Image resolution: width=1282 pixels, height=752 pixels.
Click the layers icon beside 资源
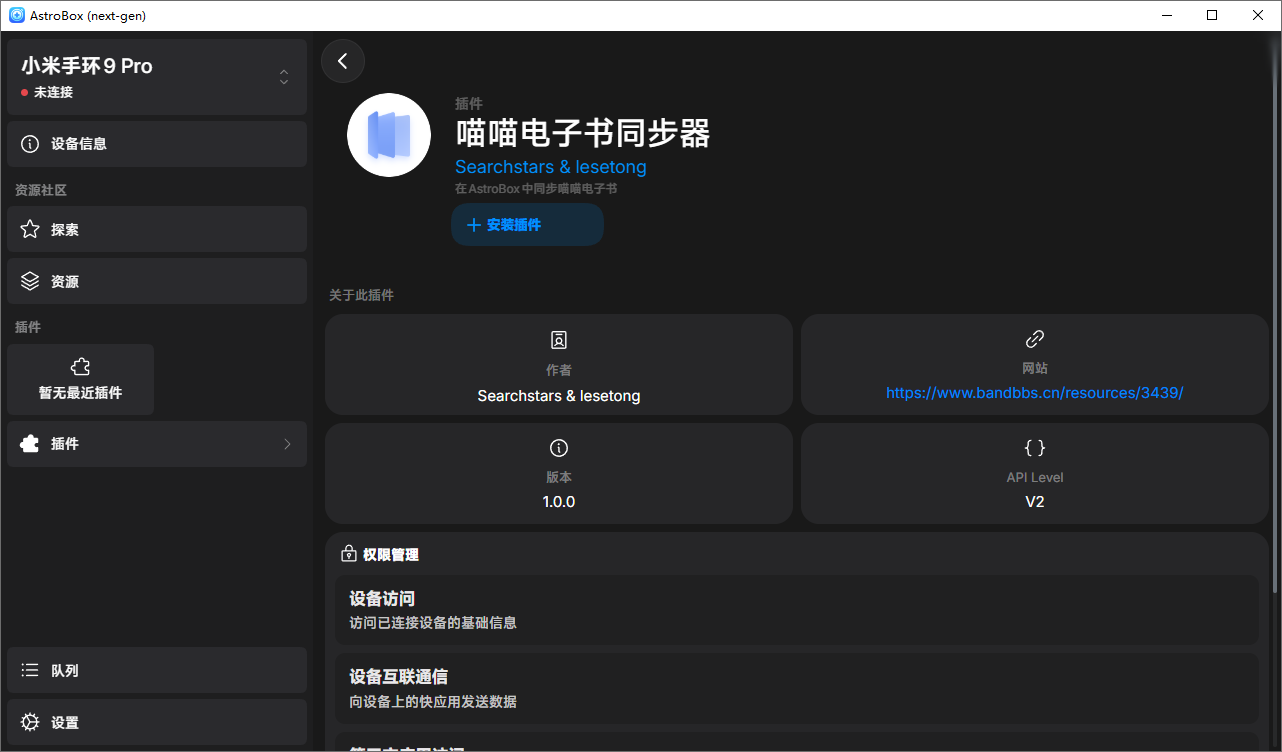(30, 282)
